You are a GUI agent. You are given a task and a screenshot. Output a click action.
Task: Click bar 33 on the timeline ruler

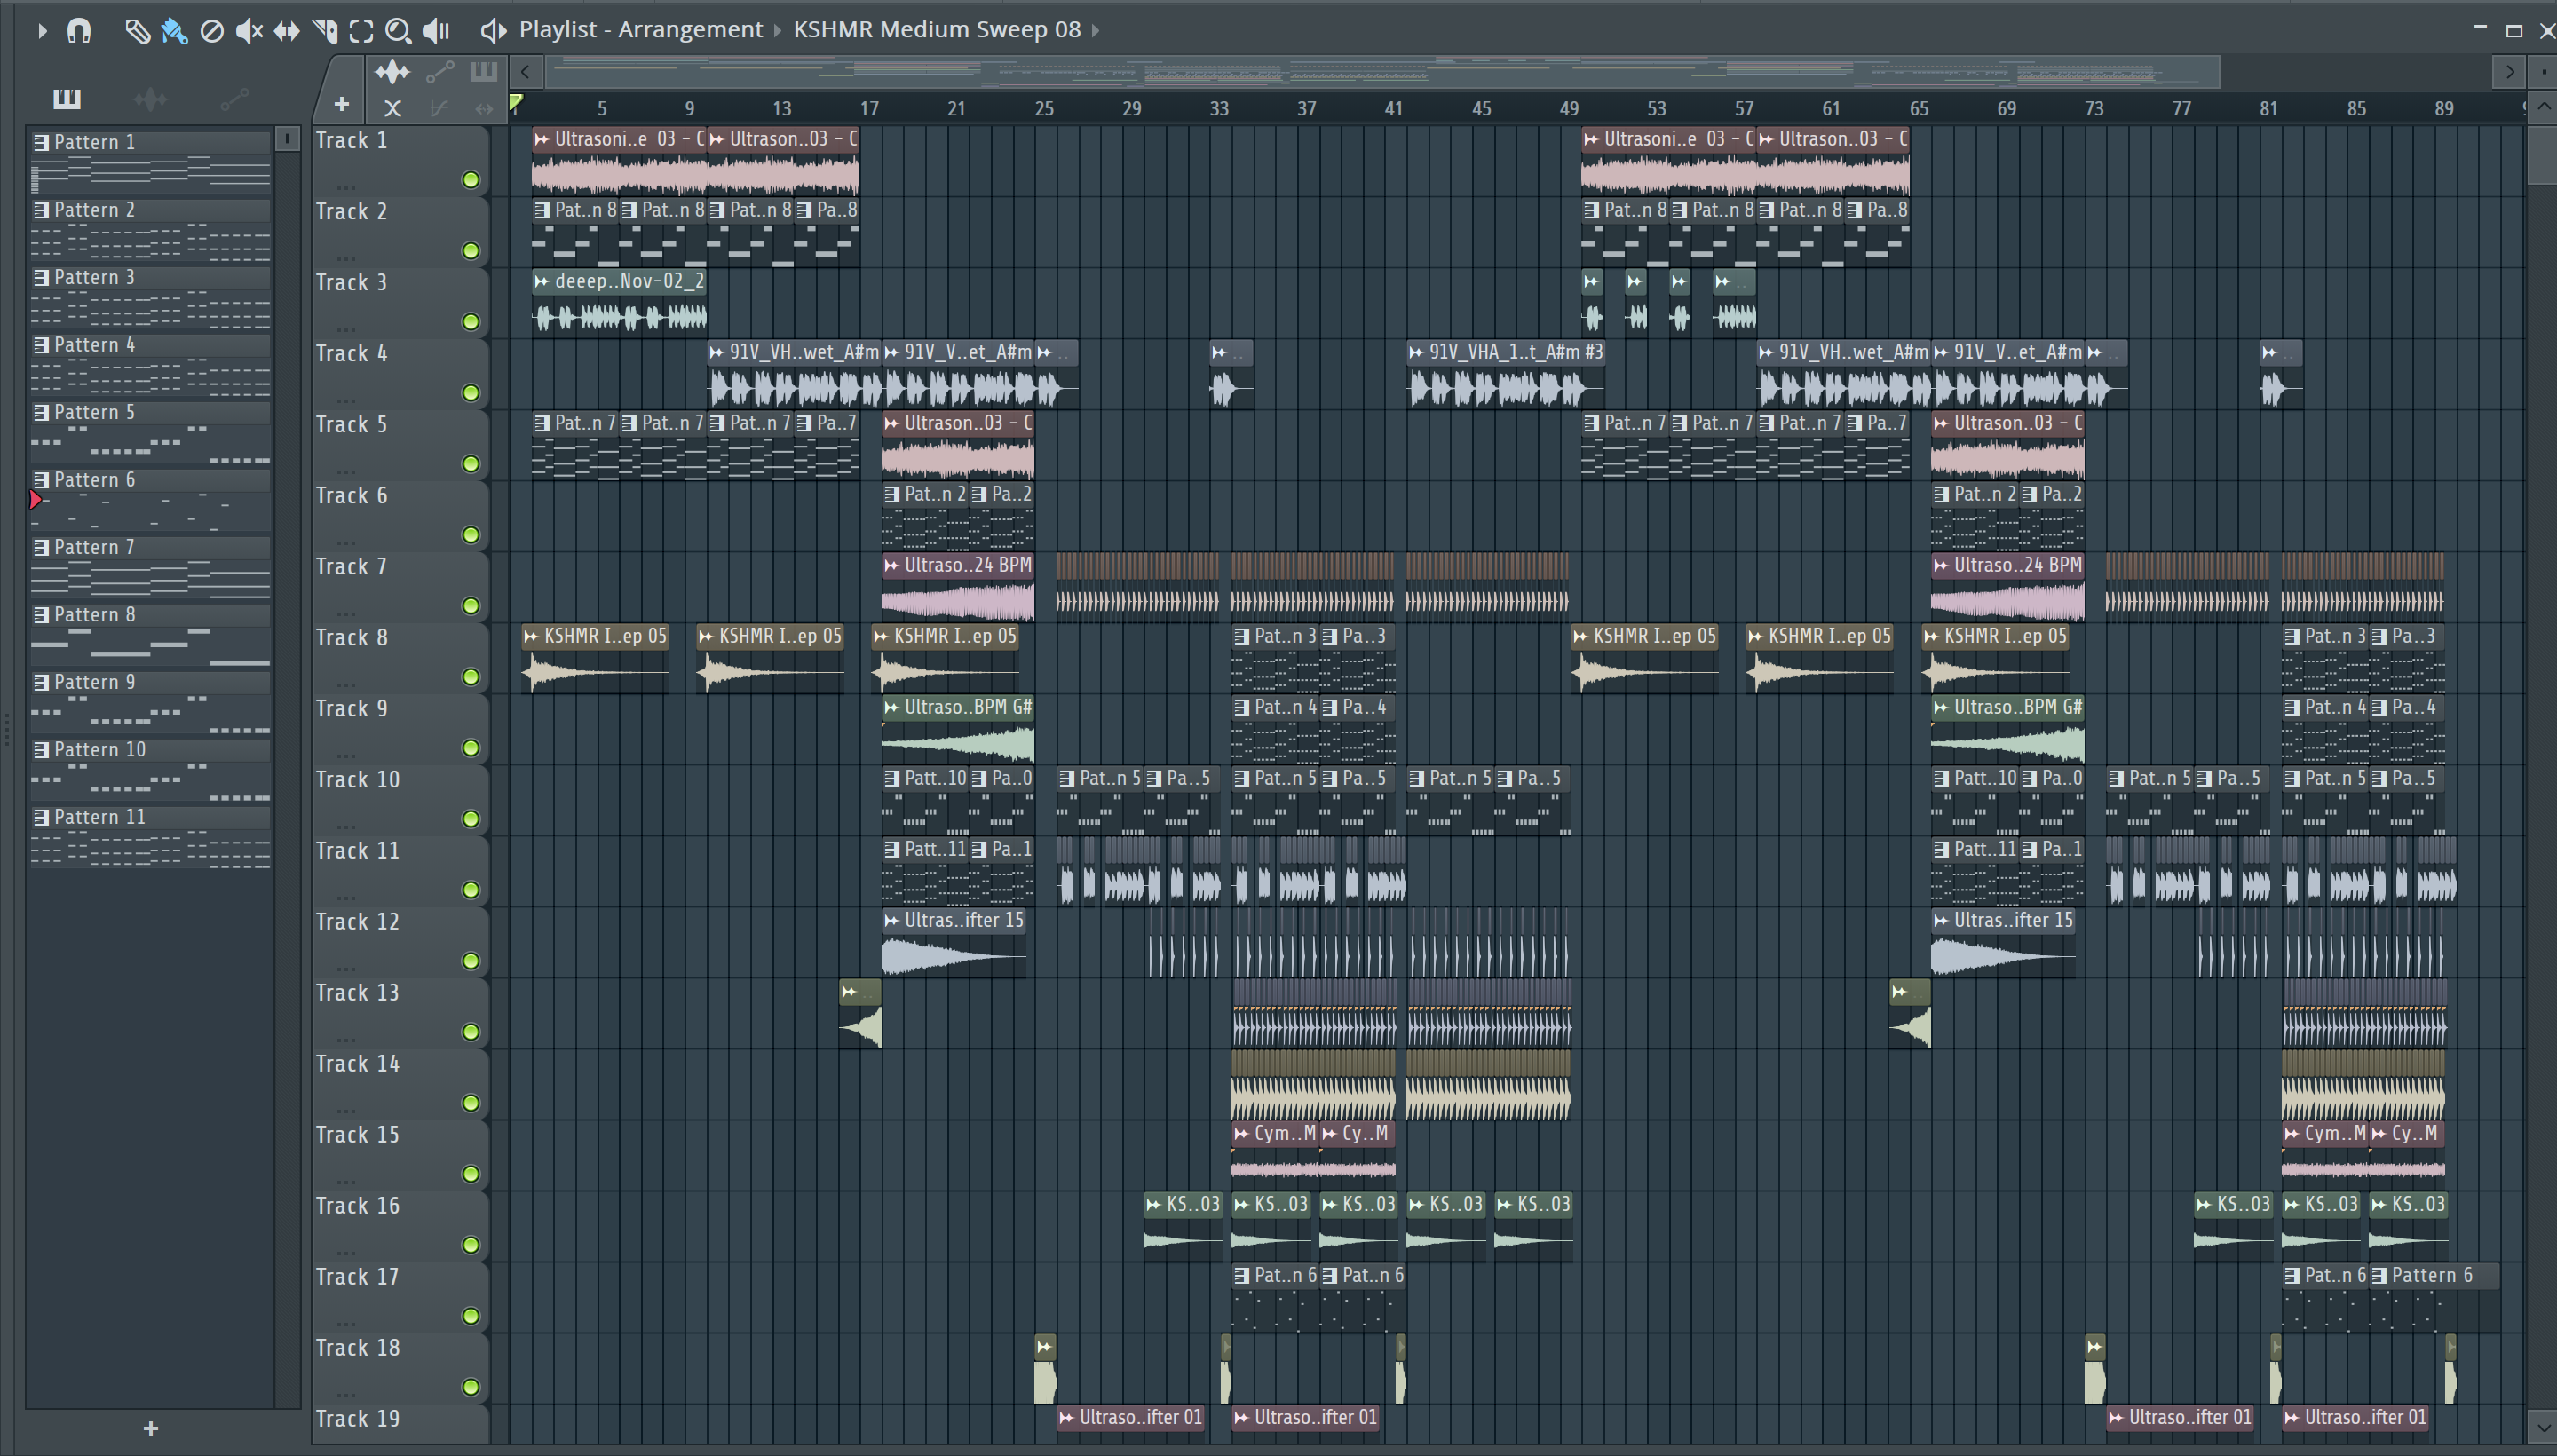(x=1219, y=108)
